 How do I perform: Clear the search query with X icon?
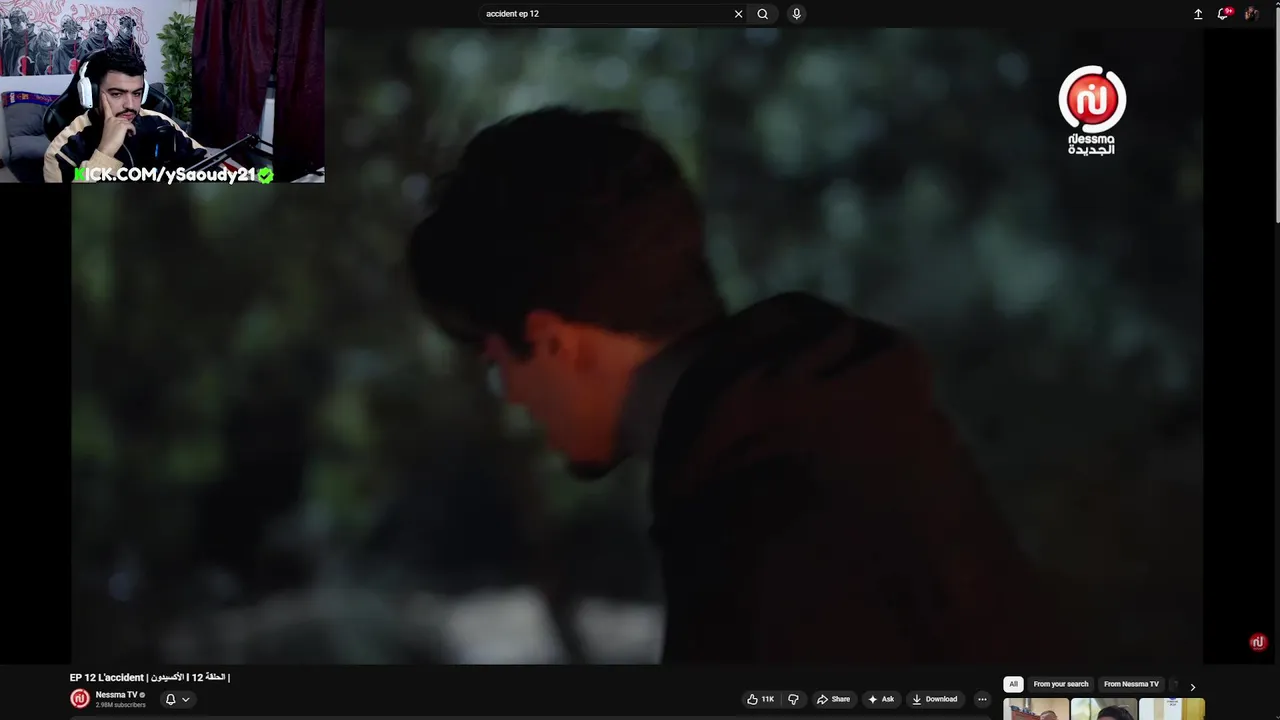[738, 14]
